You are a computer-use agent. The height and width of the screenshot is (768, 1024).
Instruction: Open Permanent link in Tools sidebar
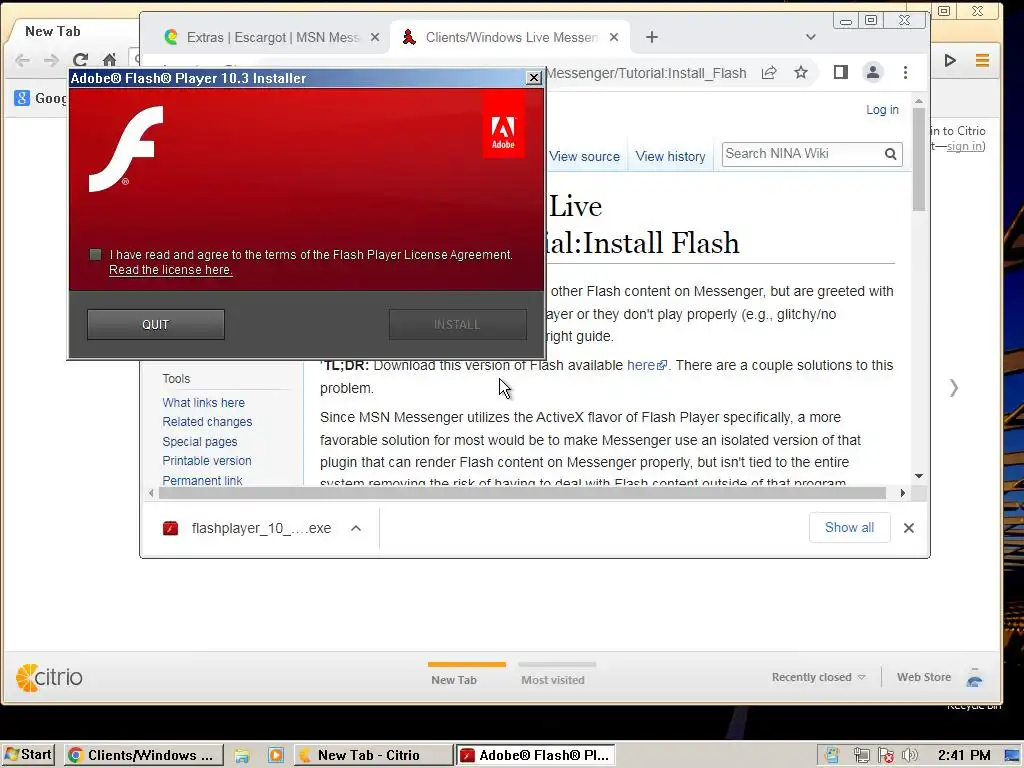coord(202,480)
